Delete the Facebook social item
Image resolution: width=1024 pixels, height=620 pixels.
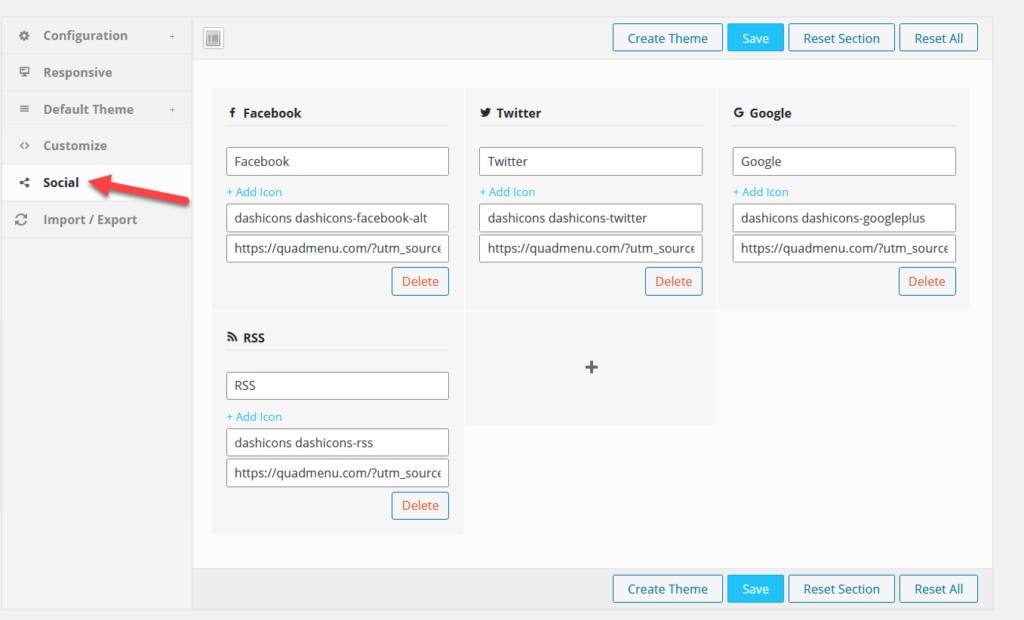(420, 281)
